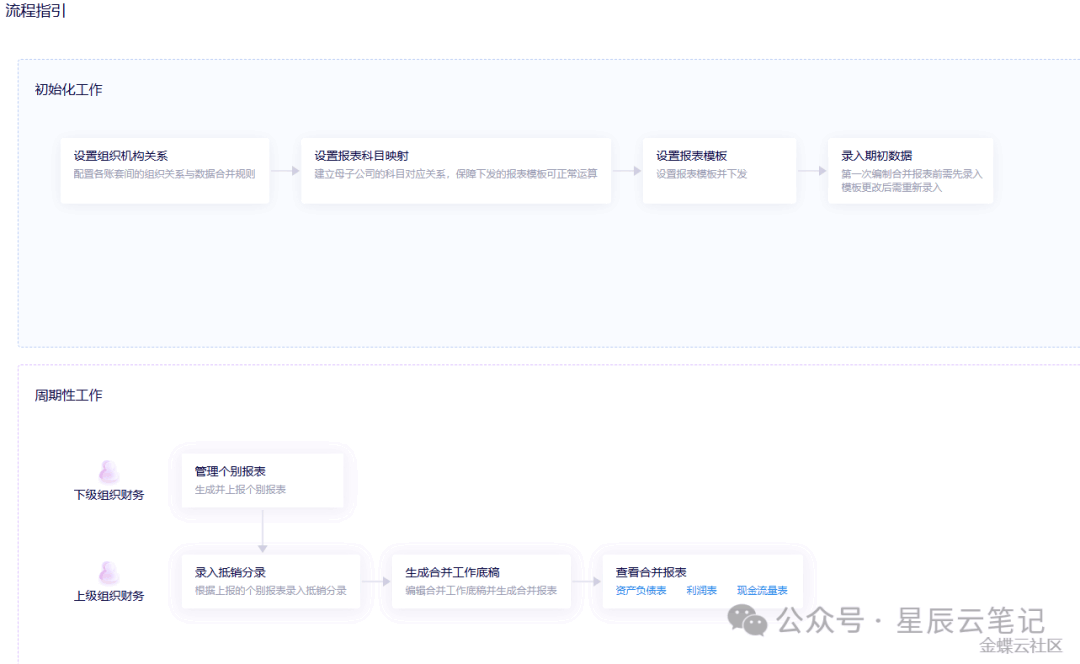This screenshot has width=1080, height=664.
Task: Open the 现金流量表 link
Action: pyautogui.click(x=762, y=591)
